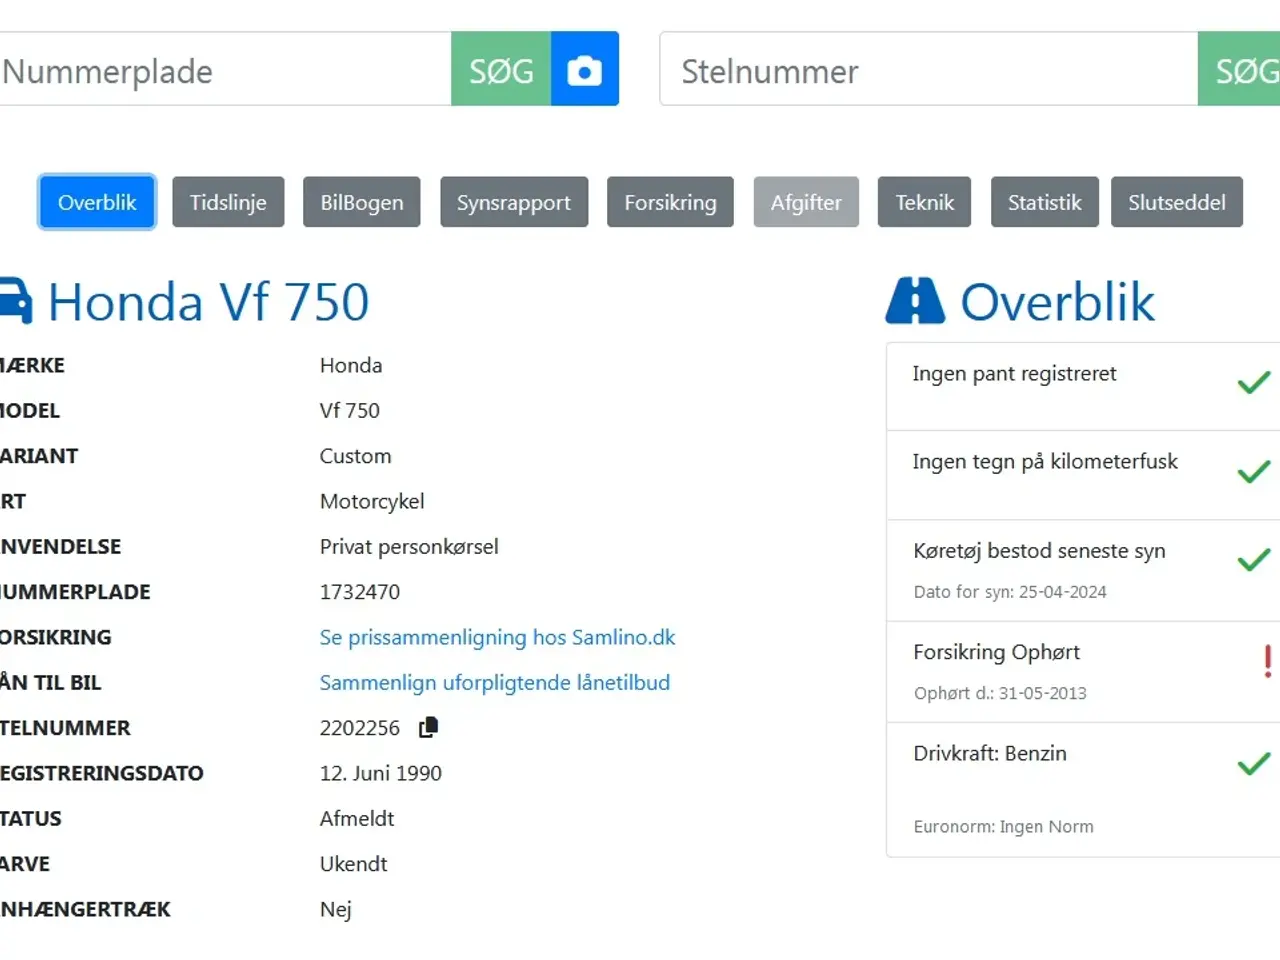This screenshot has height=960, width=1280.
Task: Click Ingen pant registreret text
Action: point(1014,374)
